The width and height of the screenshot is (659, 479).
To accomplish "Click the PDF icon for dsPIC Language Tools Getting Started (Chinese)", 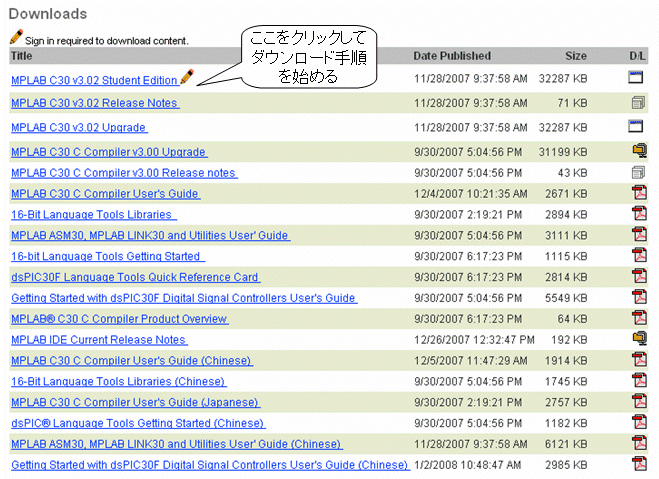I will [640, 422].
